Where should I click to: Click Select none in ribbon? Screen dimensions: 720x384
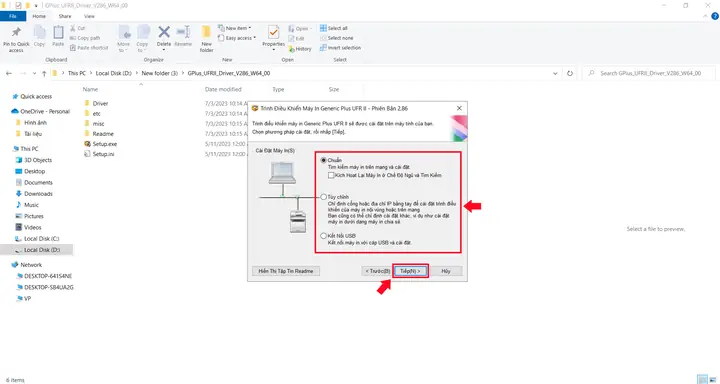click(x=337, y=38)
